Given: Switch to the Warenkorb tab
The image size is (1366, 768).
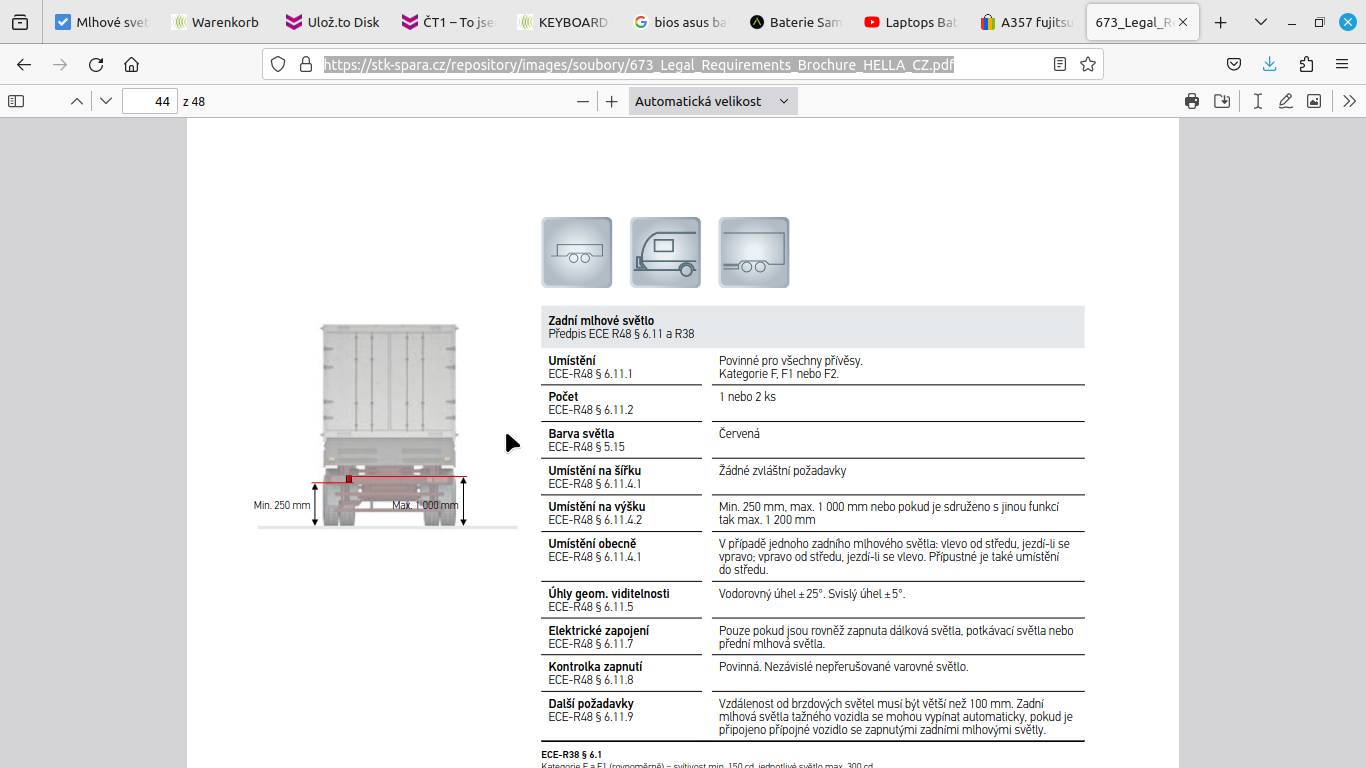Looking at the screenshot, I should pos(217,22).
